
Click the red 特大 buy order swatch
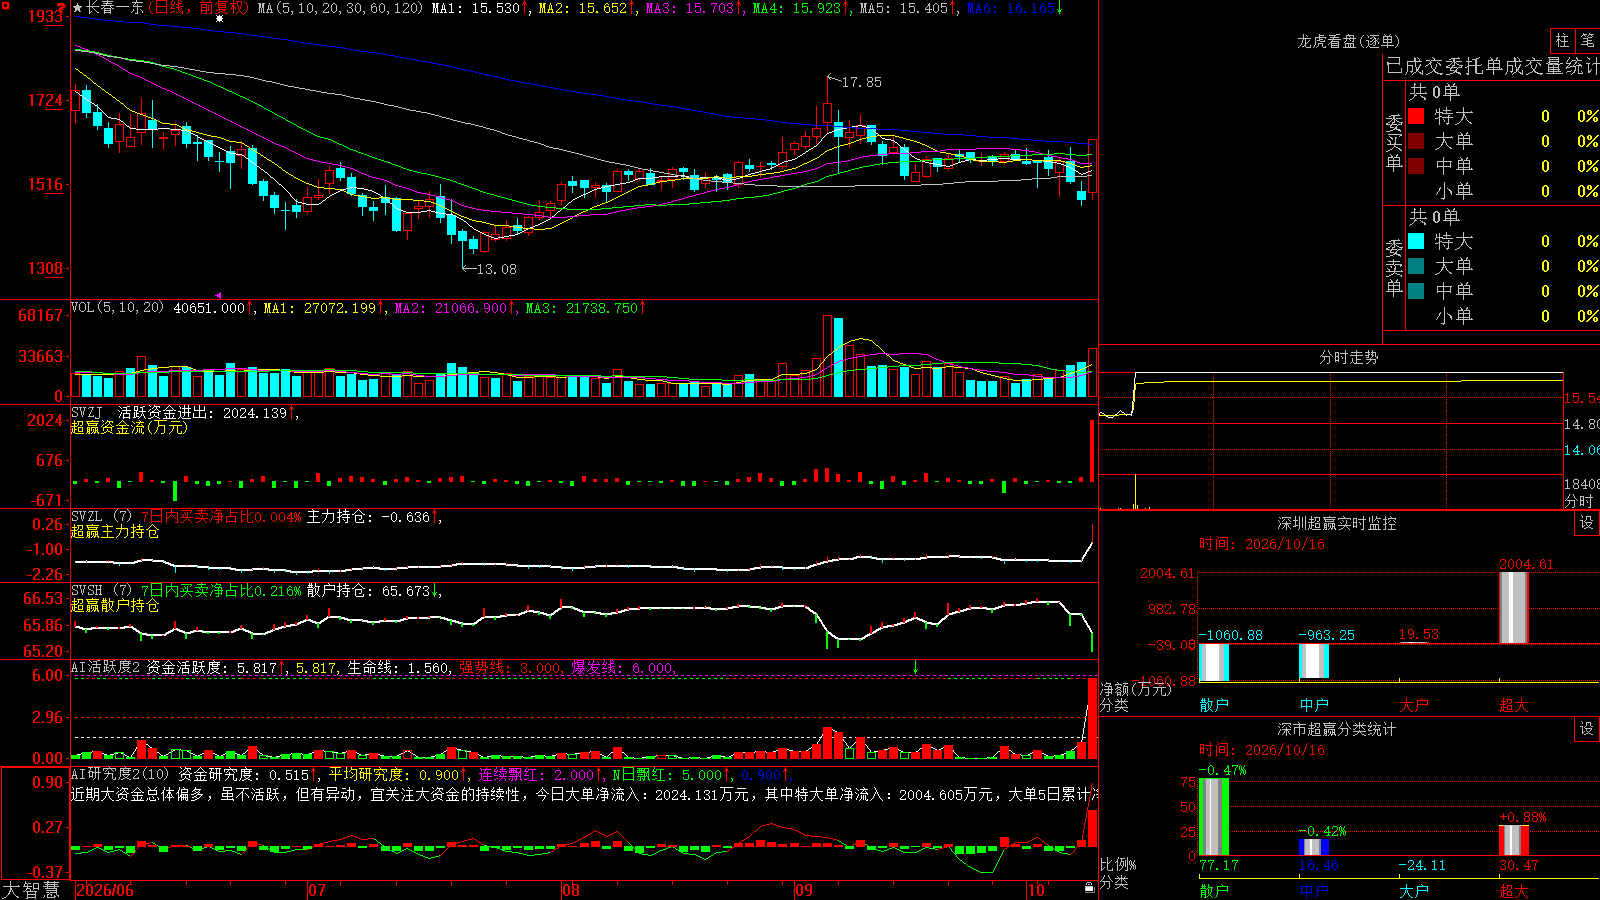click(1416, 116)
